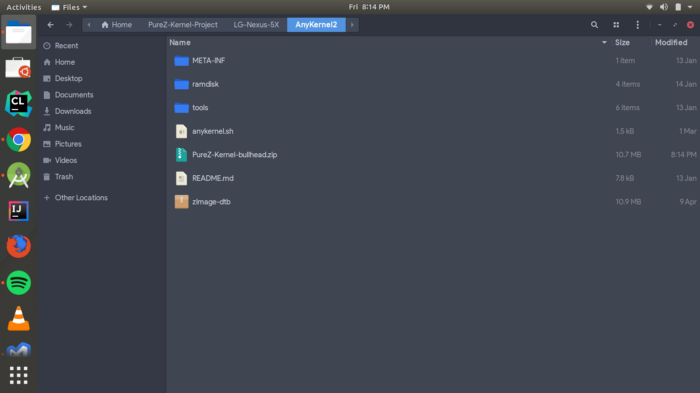This screenshot has height=393, width=700.
Task: Click the 8:14 PM modified time
Action: (x=683, y=155)
